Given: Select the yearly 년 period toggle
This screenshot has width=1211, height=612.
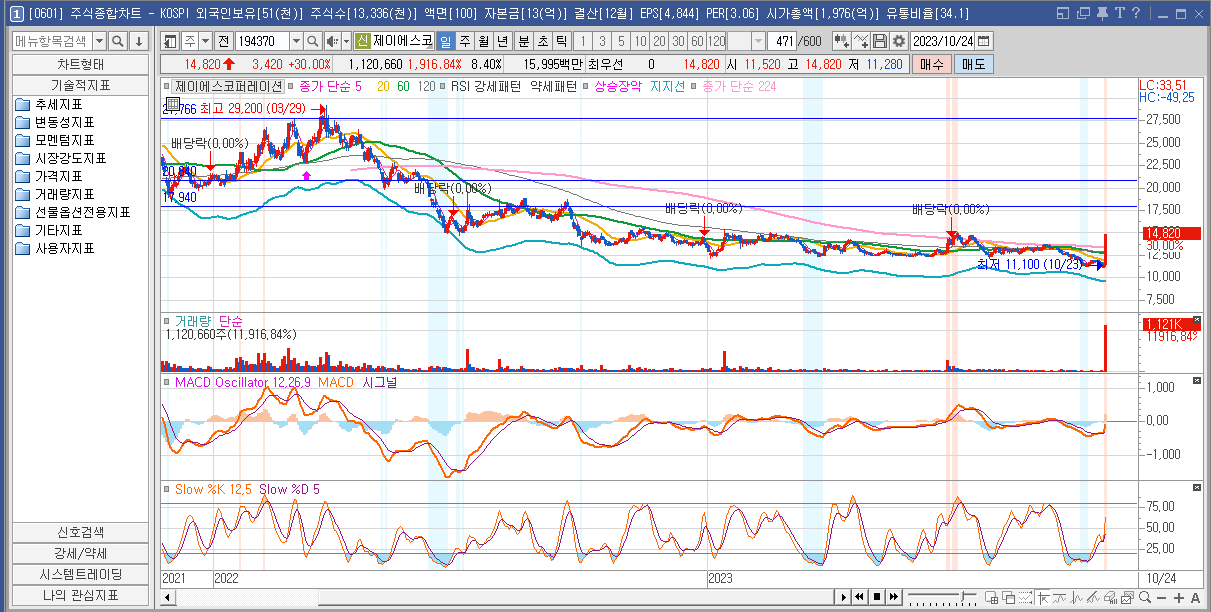Looking at the screenshot, I should click(x=502, y=41).
